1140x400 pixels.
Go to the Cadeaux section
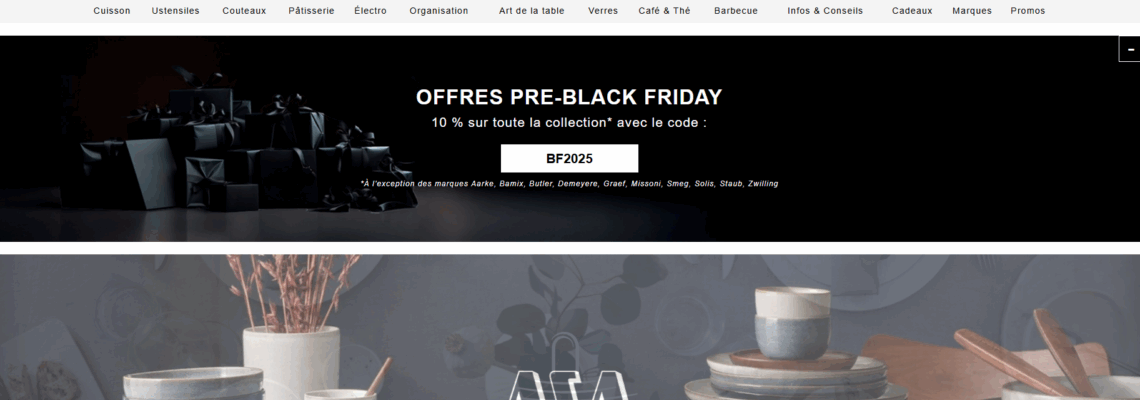[x=912, y=11]
